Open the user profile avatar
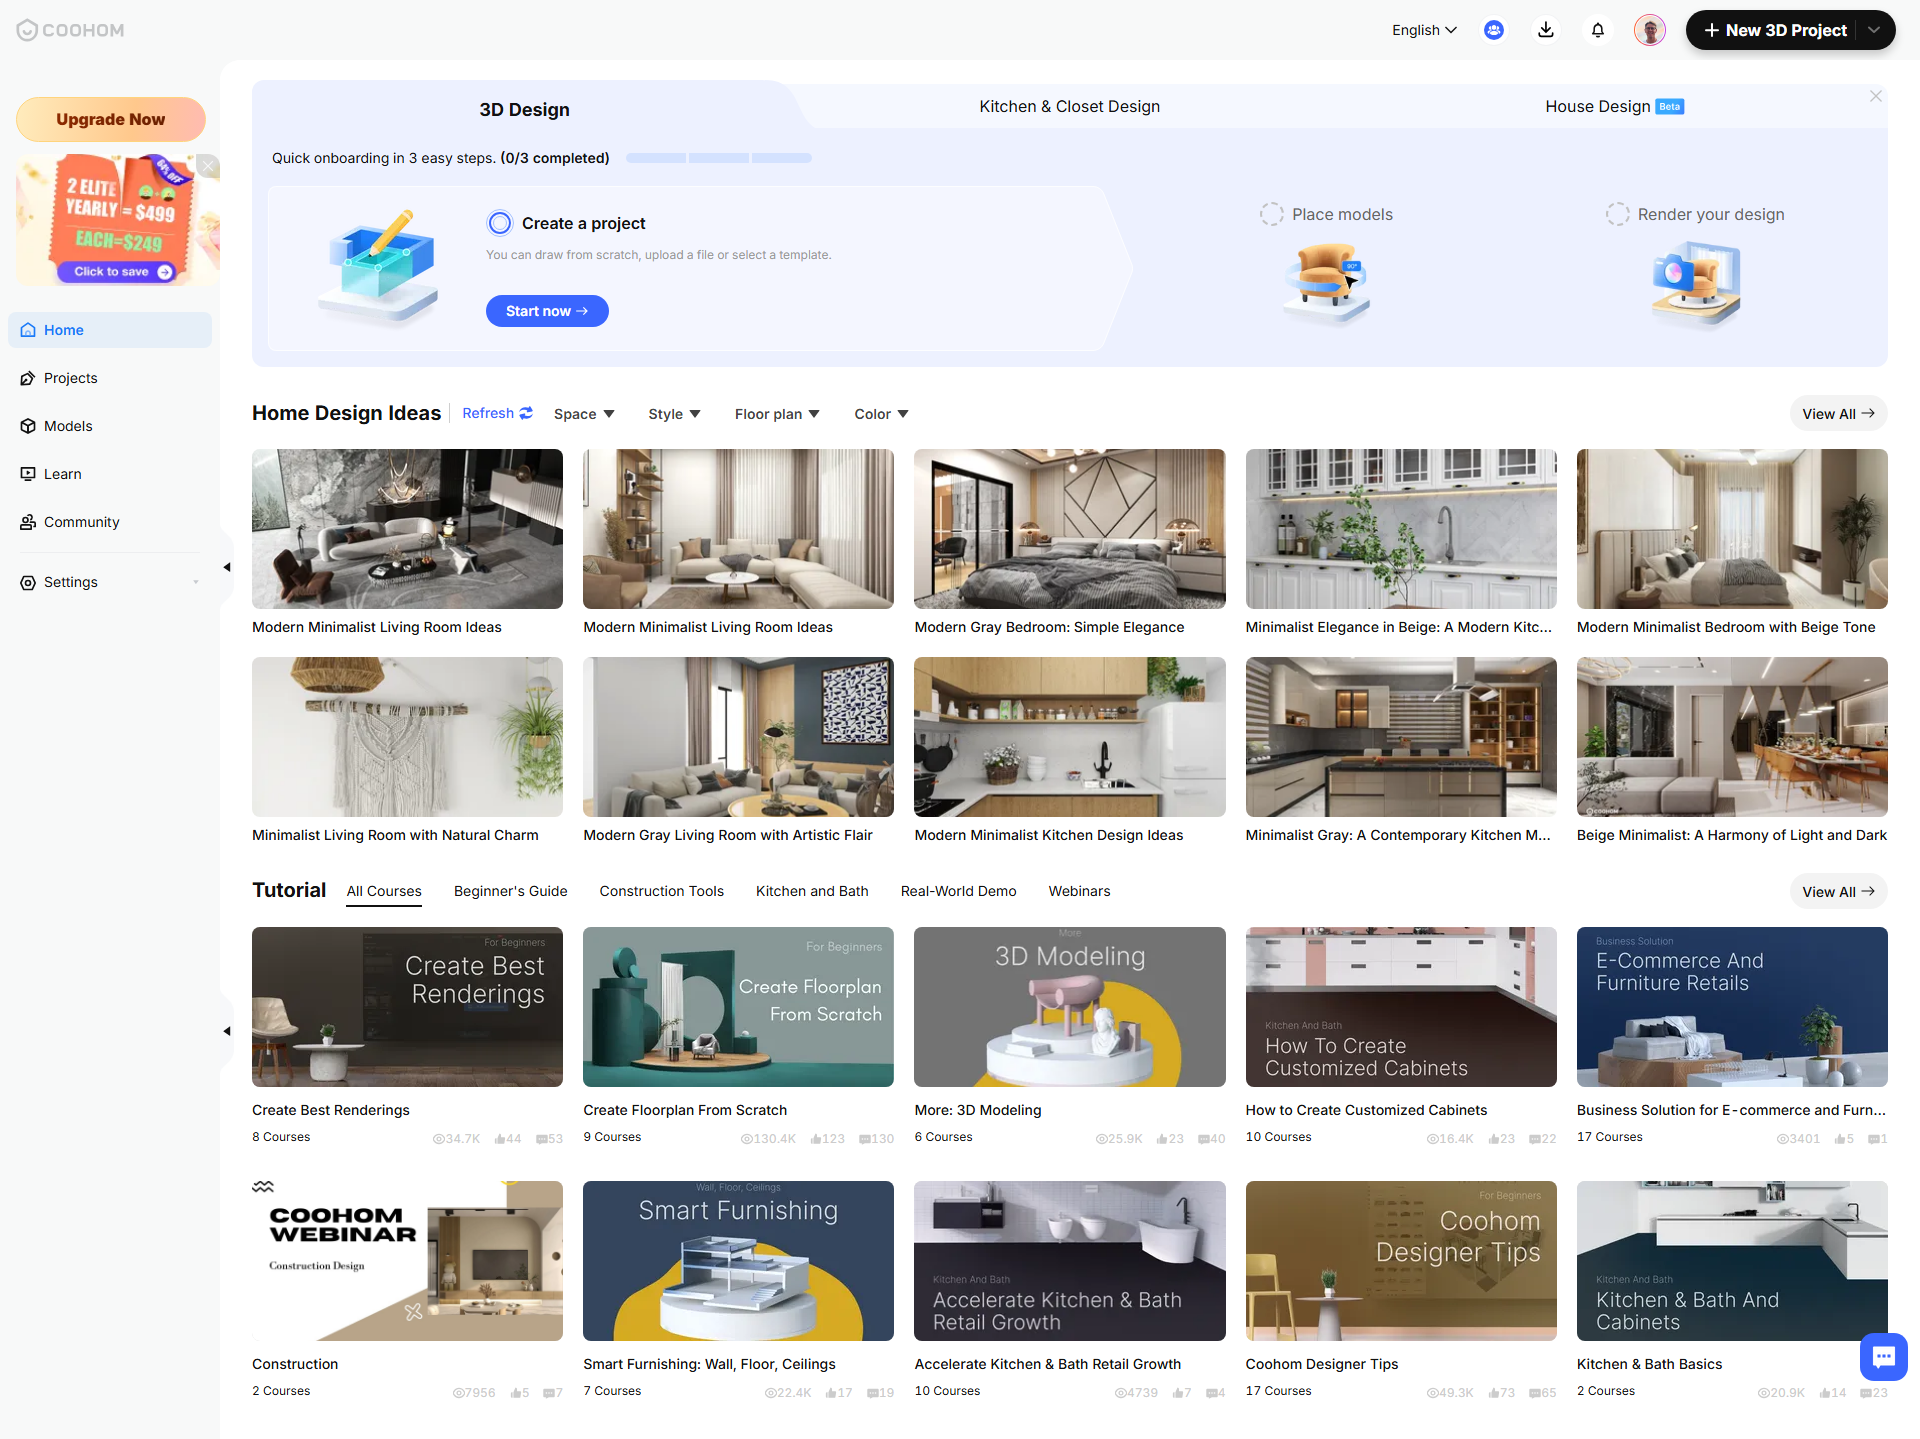The height and width of the screenshot is (1439, 1920). click(x=1649, y=30)
